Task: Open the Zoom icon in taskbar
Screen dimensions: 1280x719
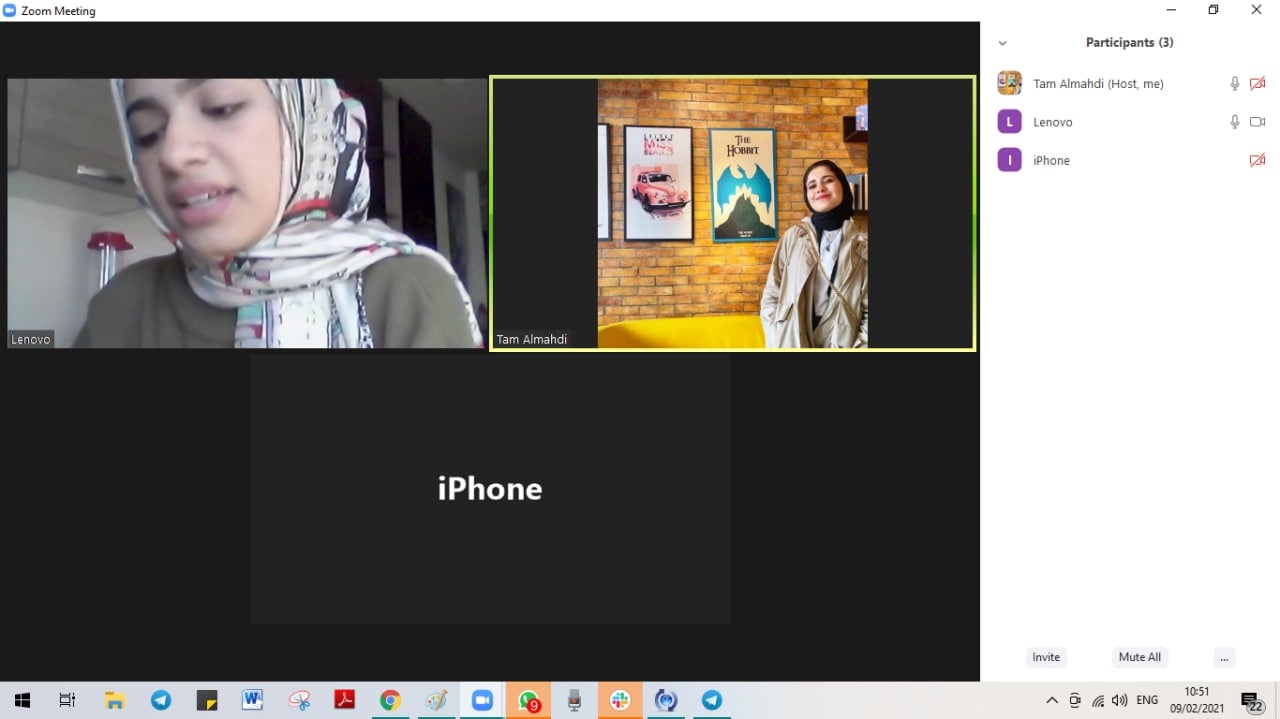Action: point(482,700)
